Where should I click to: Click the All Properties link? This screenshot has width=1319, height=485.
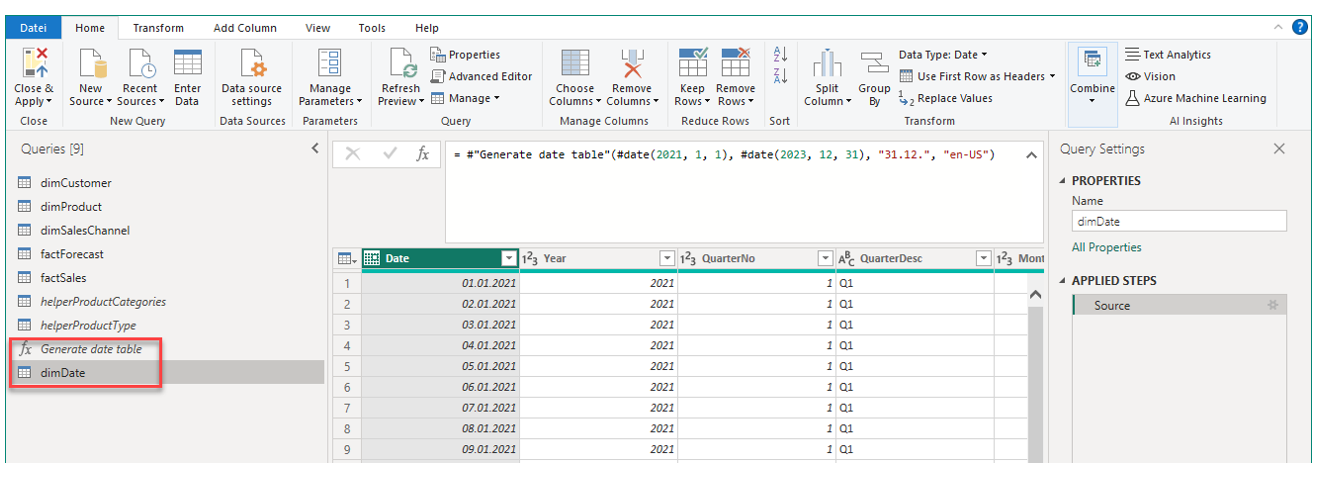pos(1106,247)
